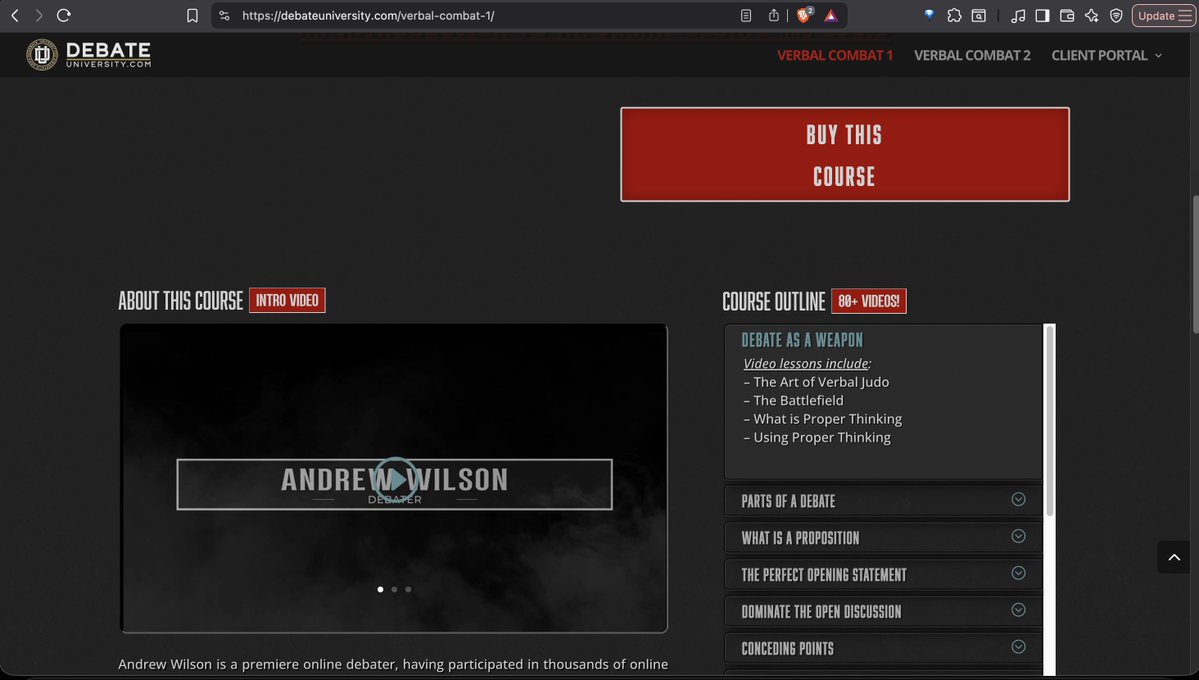1199x680 pixels.
Task: Click the share page icon
Action: tap(774, 15)
